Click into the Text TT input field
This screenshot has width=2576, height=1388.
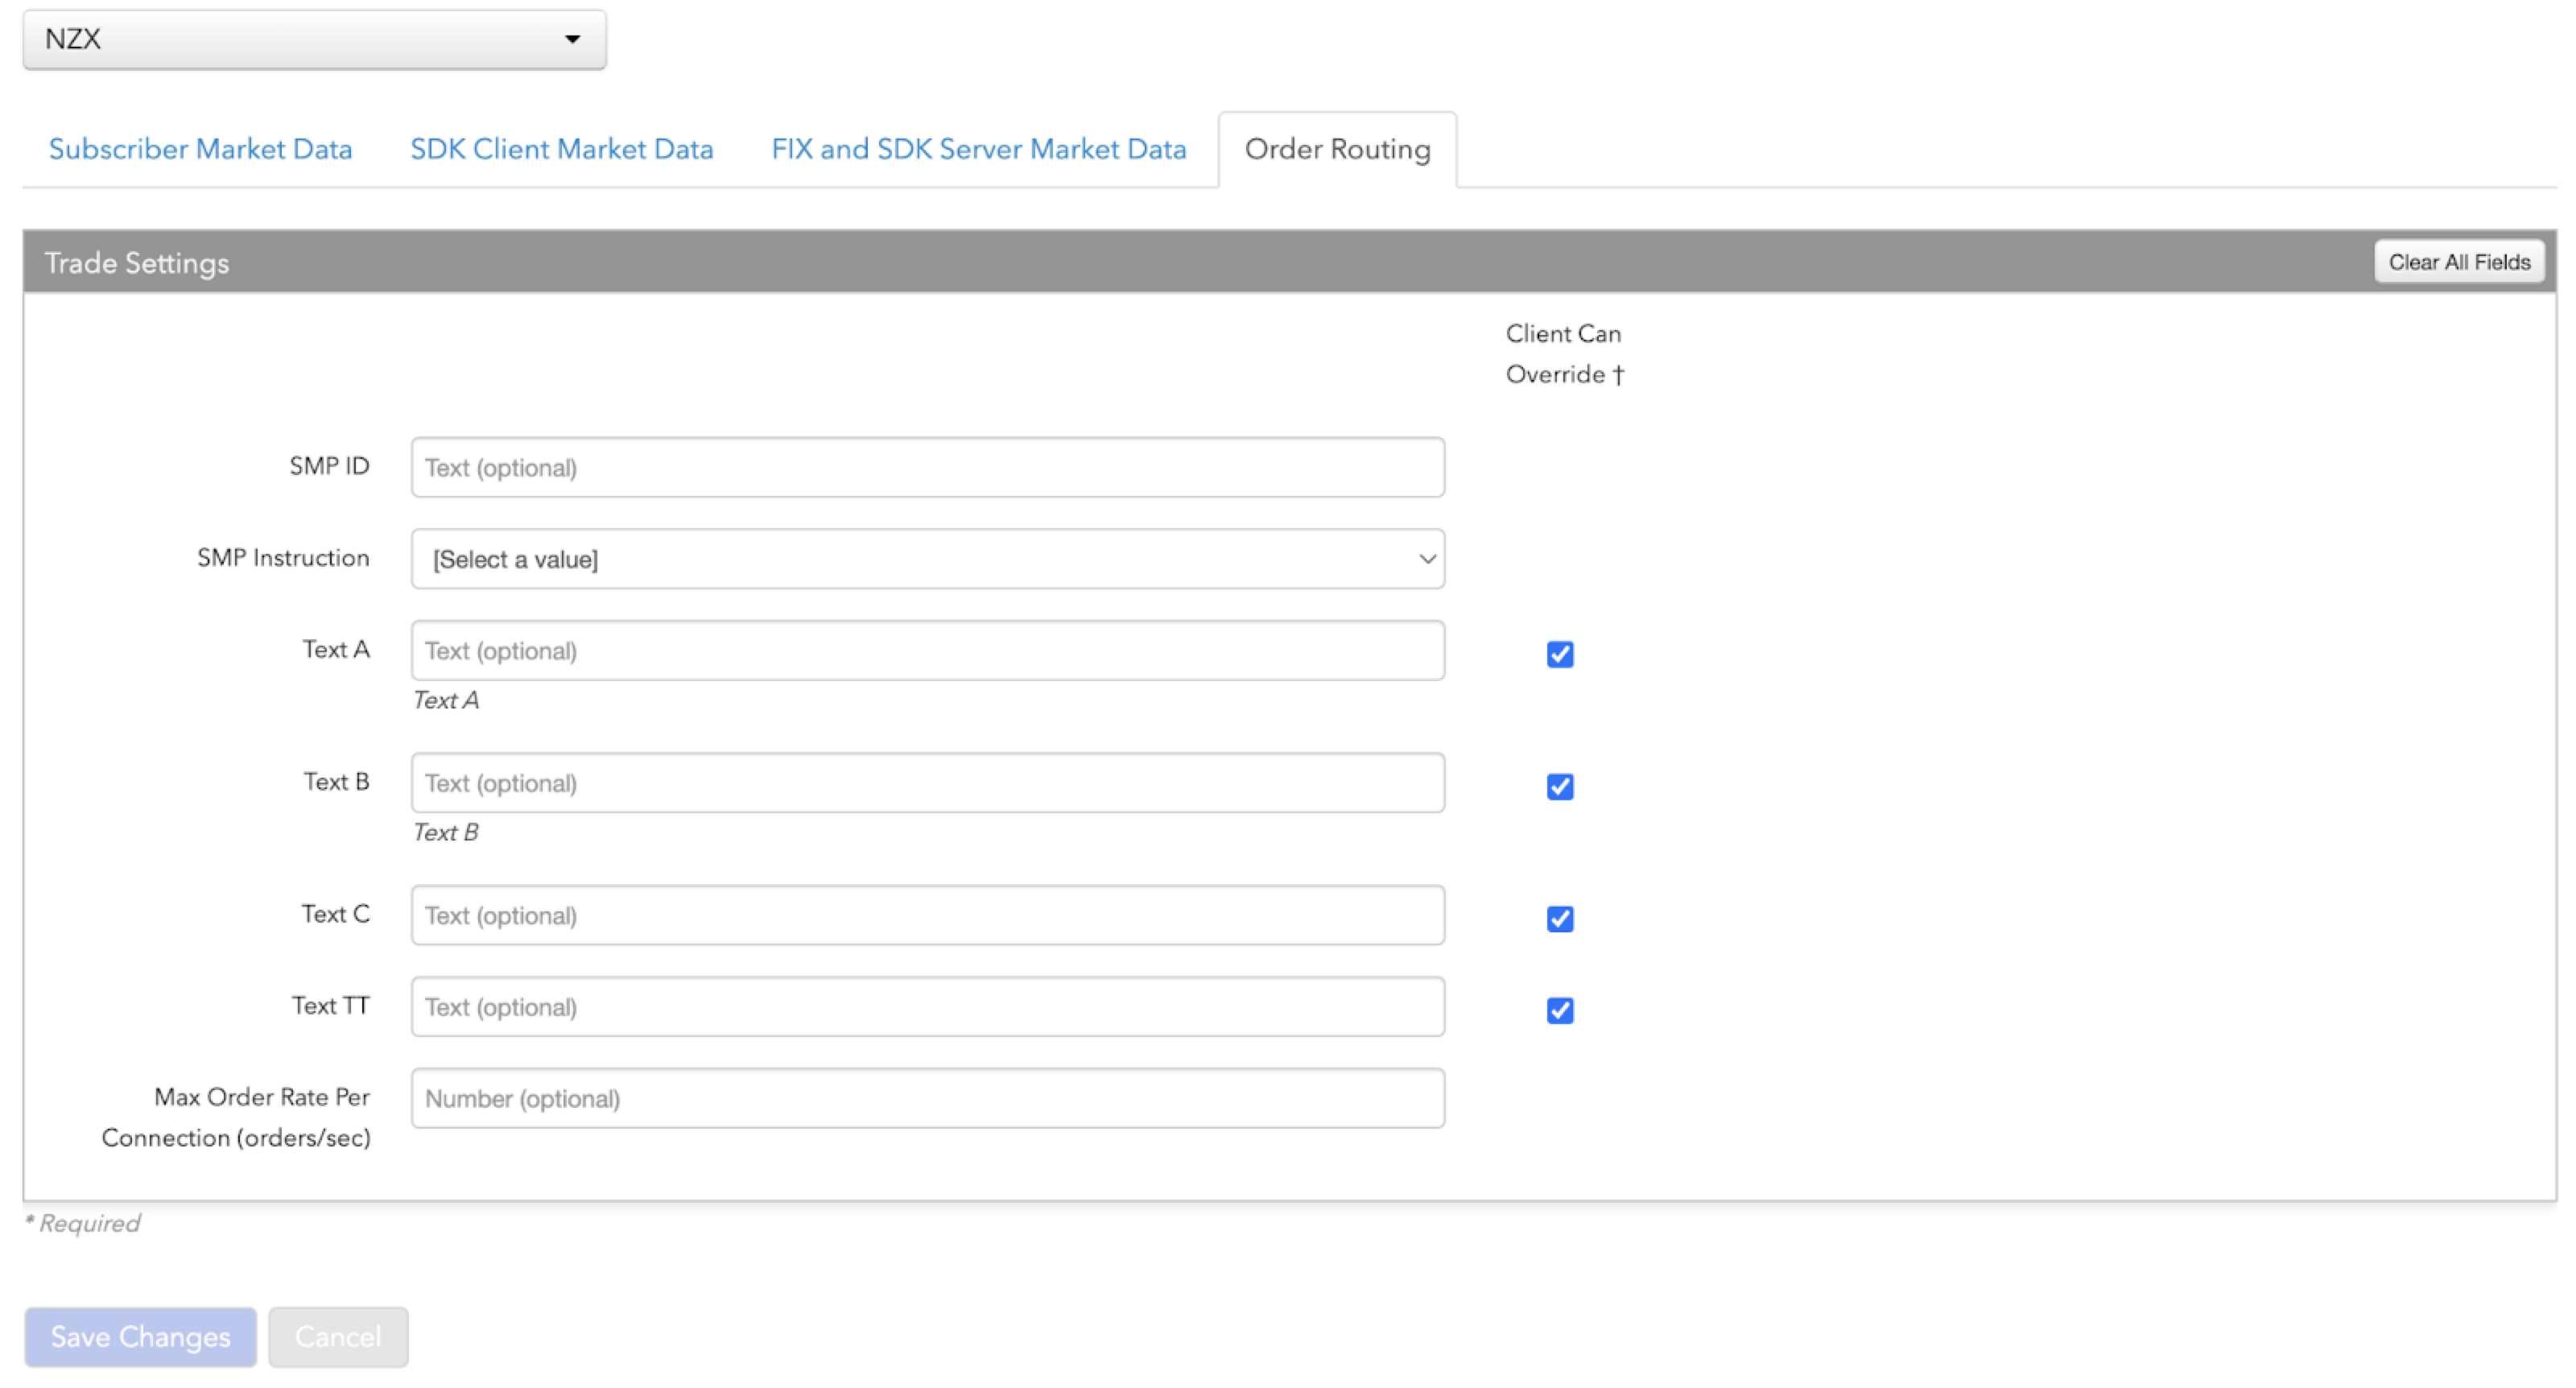927,1007
